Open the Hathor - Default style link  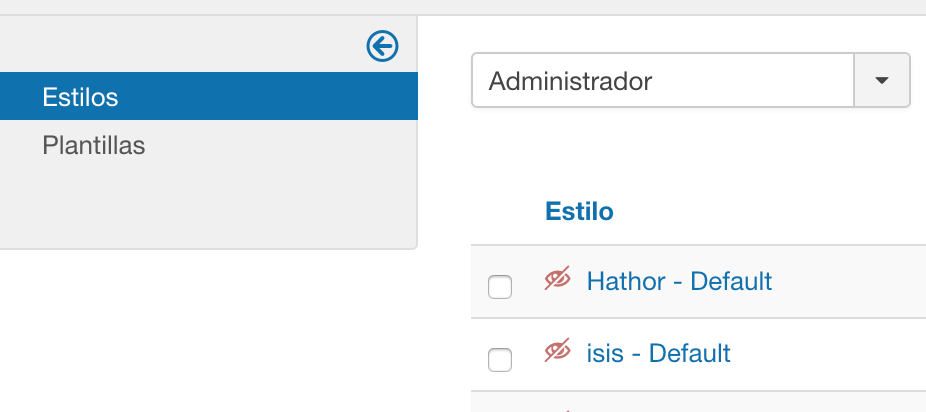click(x=679, y=281)
